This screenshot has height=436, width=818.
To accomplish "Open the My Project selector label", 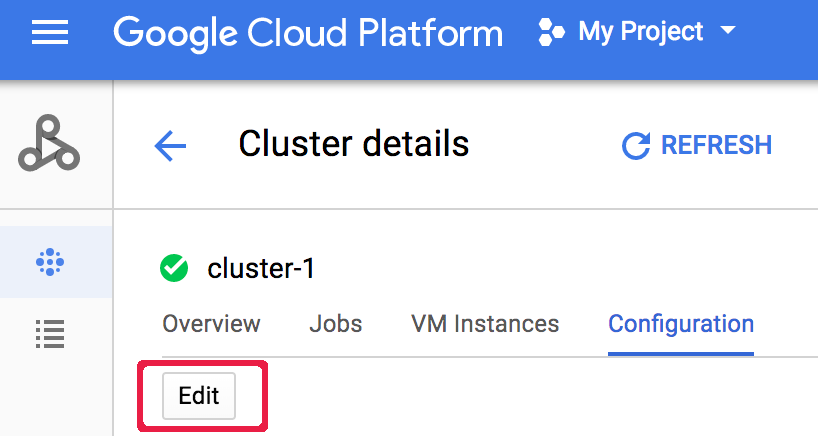I will (x=640, y=33).
